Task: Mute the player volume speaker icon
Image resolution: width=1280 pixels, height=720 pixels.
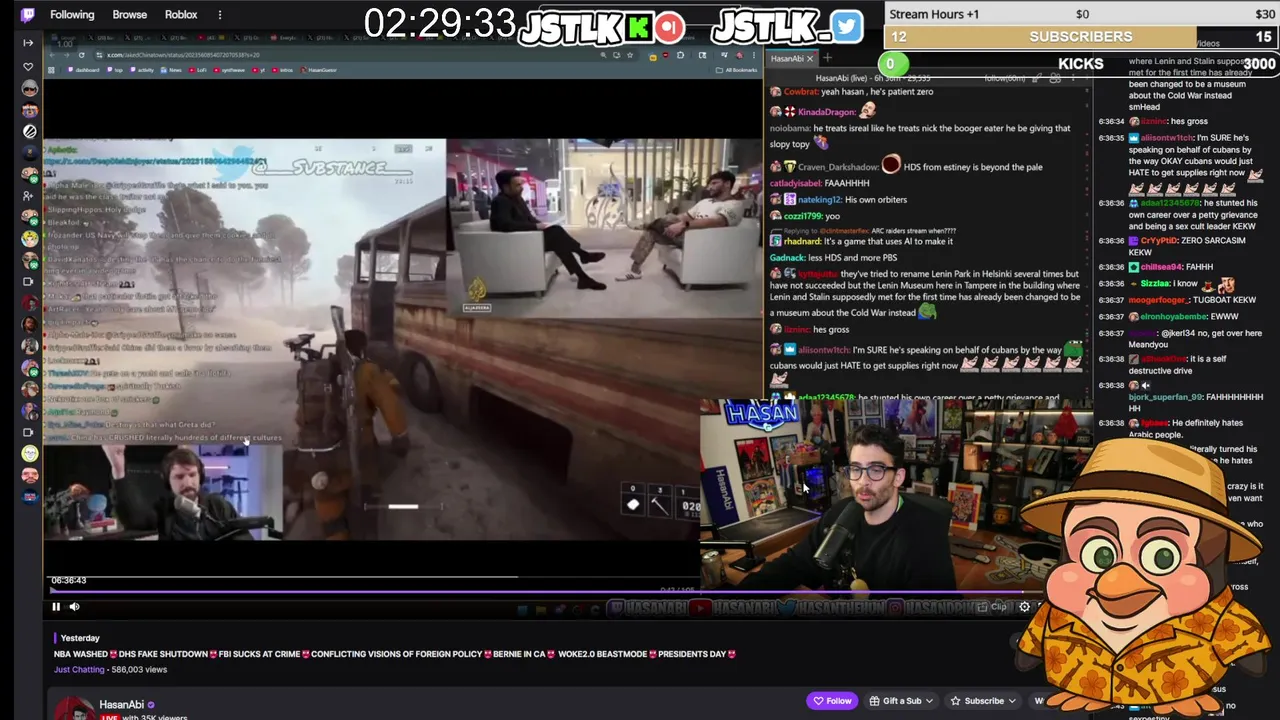Action: pos(74,606)
